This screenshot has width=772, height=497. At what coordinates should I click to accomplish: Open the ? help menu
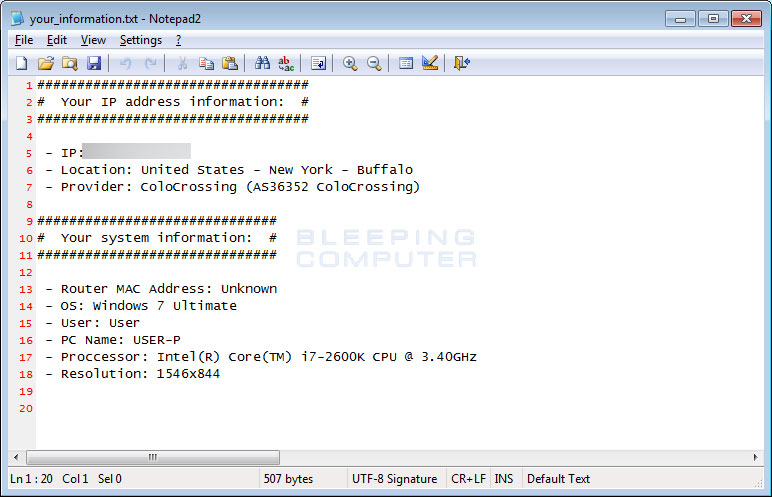coord(179,40)
